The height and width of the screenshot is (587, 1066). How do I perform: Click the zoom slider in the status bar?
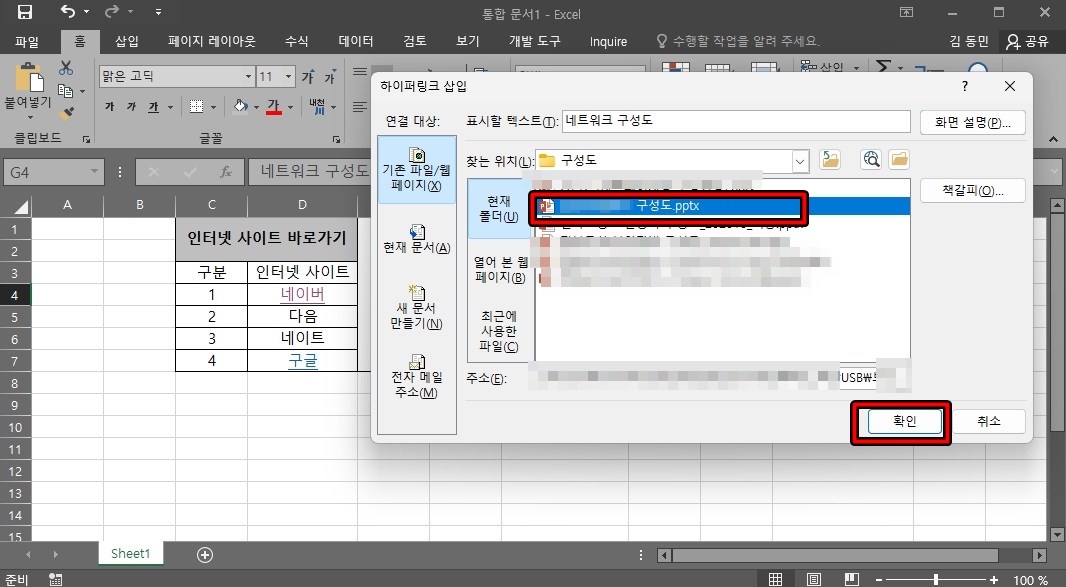tap(936, 580)
